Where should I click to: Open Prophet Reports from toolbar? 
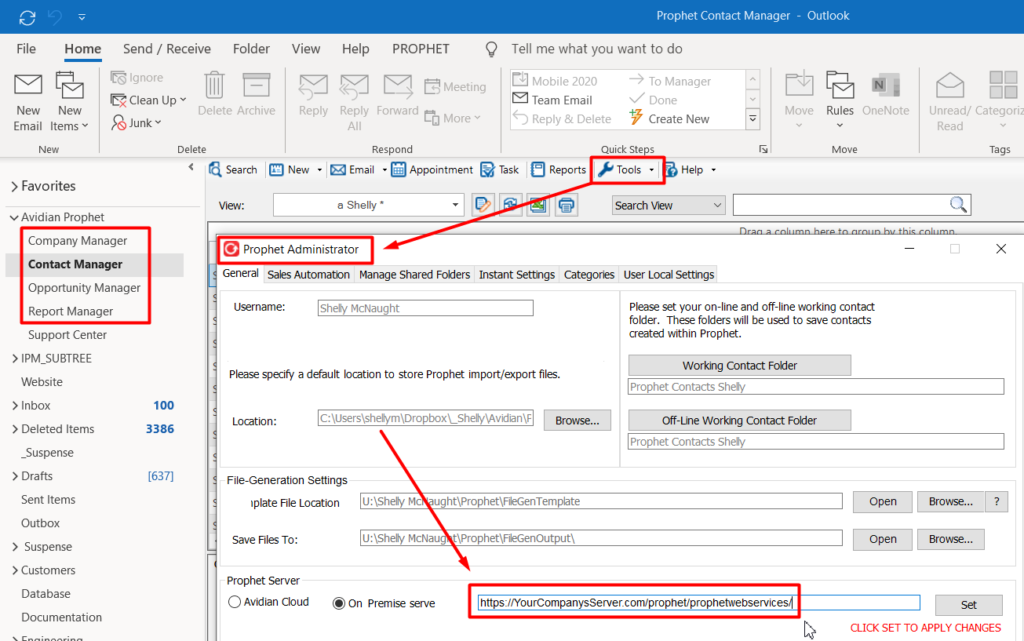(558, 170)
